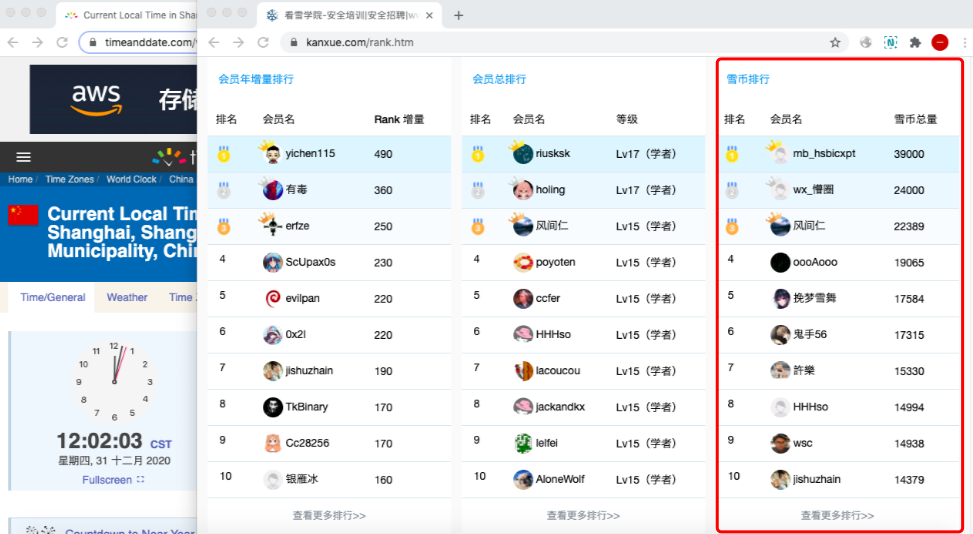Open member 鬼手56 profile
This screenshot has height=534, width=973.
[810, 334]
